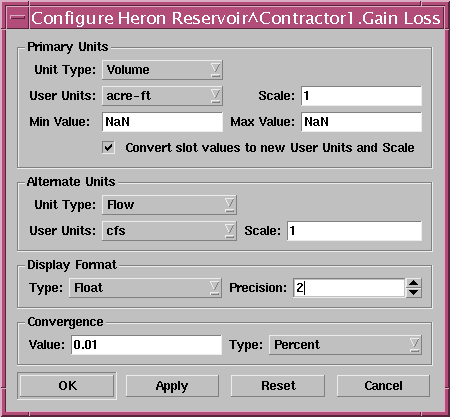Screen dimensions: 450x417
Task: Click the Reset button
Action: [278, 386]
